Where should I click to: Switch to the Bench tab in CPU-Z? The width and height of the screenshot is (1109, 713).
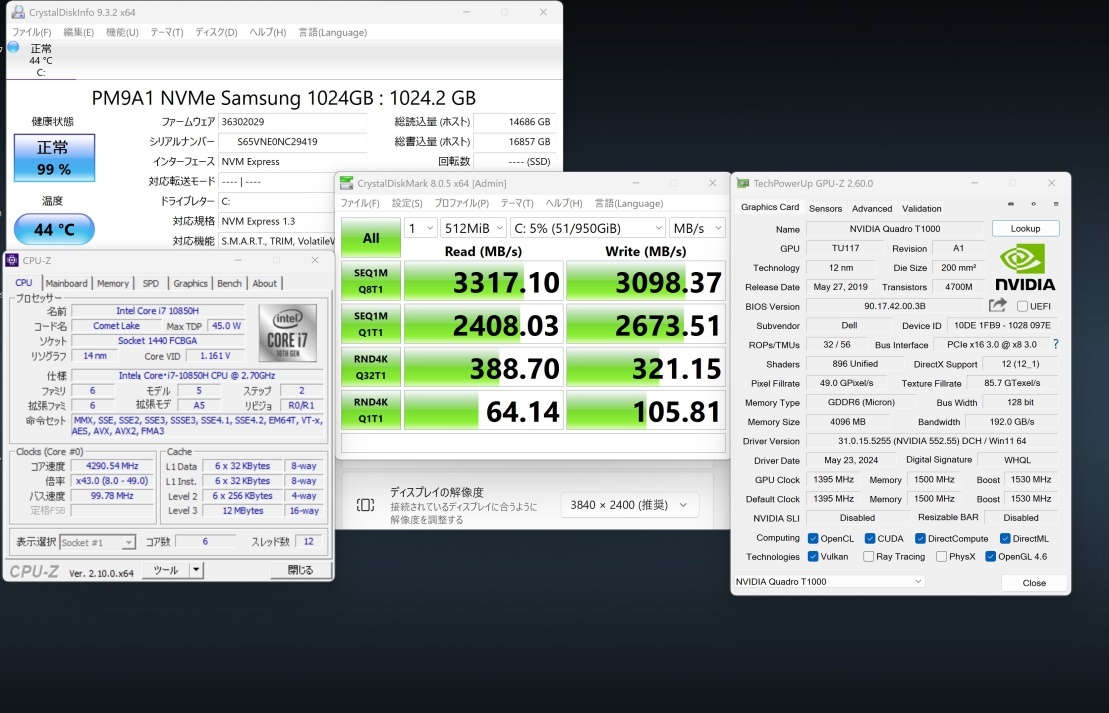pyautogui.click(x=229, y=283)
